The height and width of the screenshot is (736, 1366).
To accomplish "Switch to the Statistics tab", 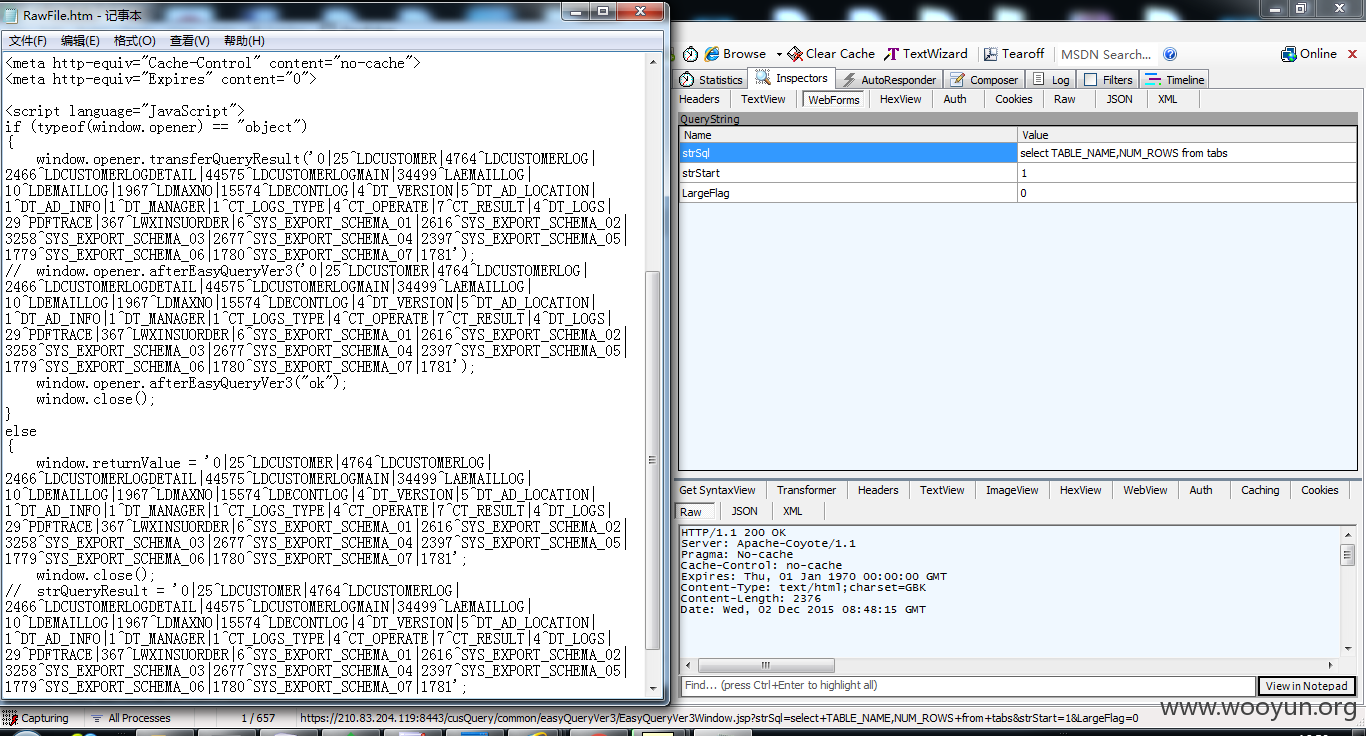I will click(711, 80).
